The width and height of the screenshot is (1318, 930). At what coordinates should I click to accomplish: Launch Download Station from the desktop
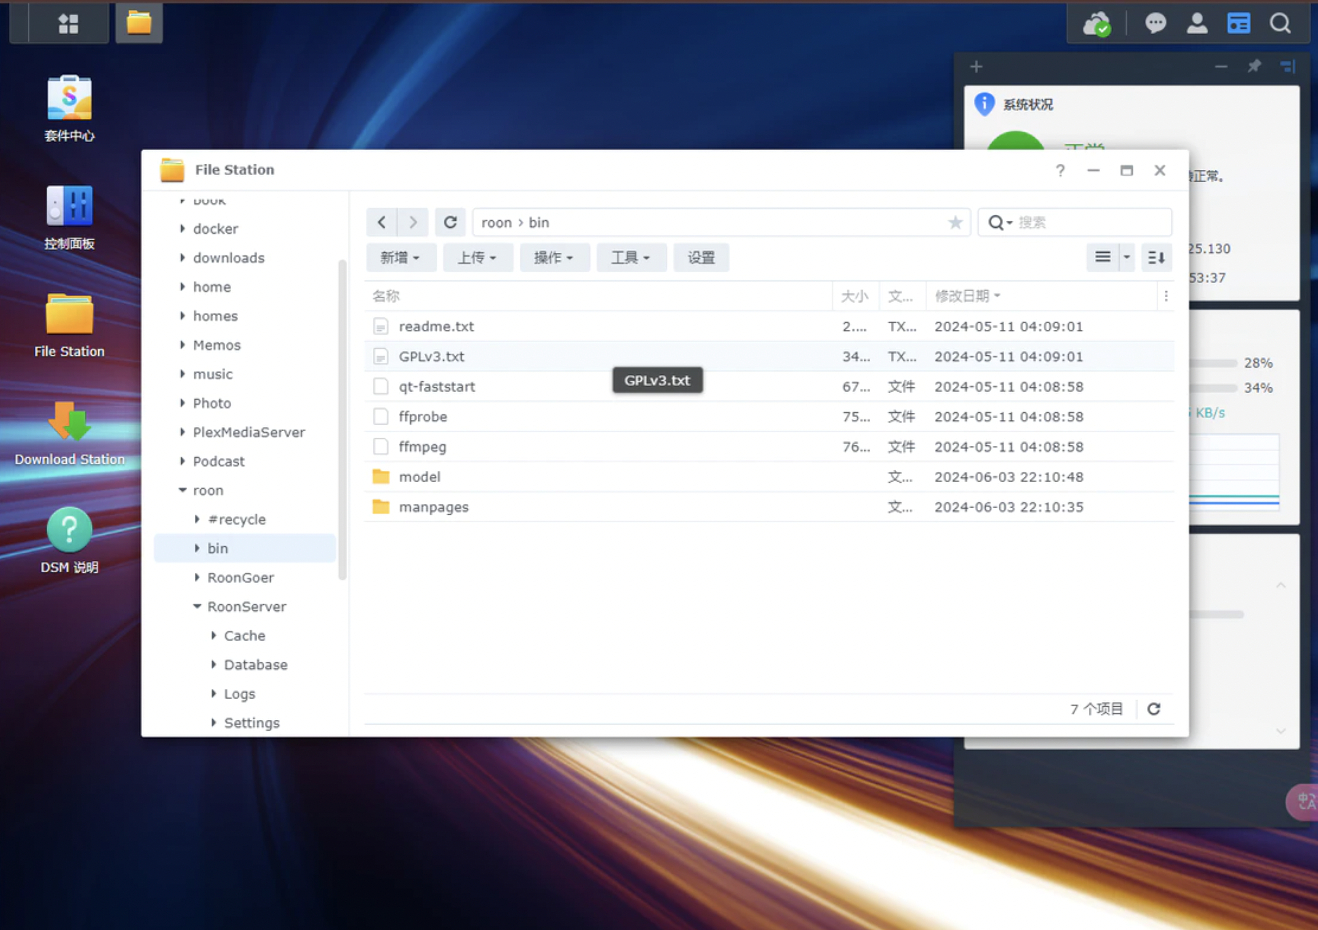click(x=69, y=423)
